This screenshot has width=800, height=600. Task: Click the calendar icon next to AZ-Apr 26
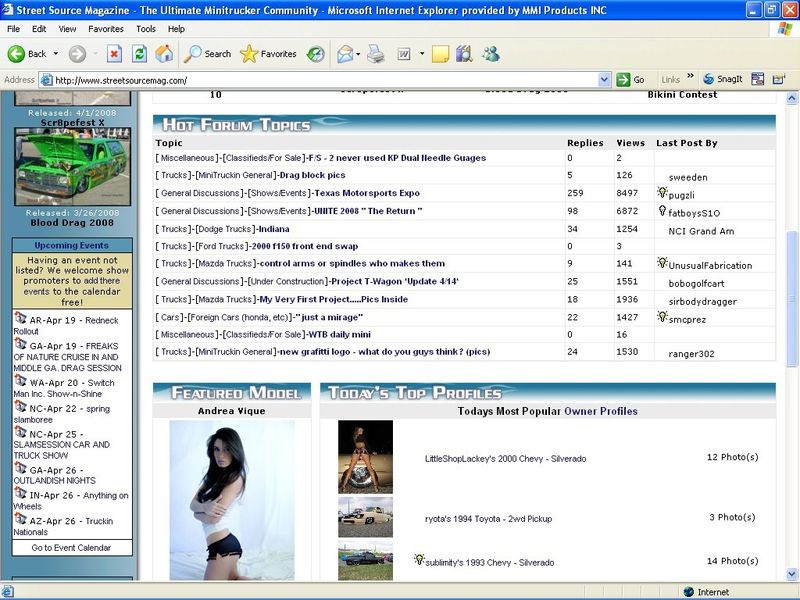[x=20, y=518]
